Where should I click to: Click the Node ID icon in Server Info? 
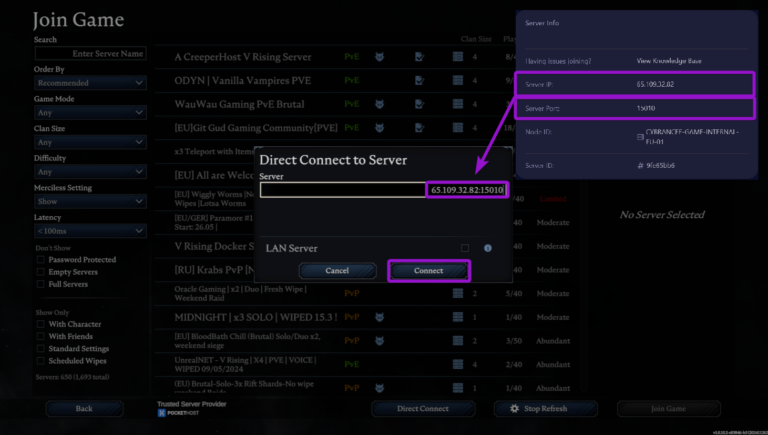[x=640, y=137]
